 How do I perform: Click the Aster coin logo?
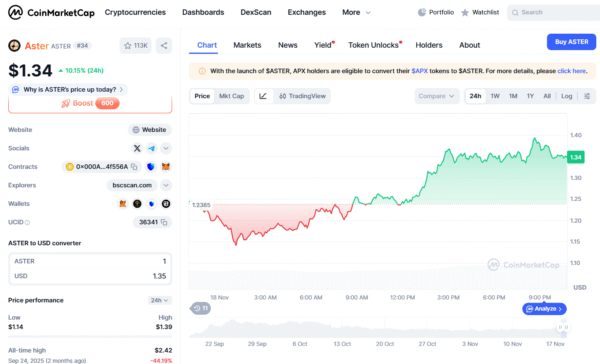(x=15, y=46)
